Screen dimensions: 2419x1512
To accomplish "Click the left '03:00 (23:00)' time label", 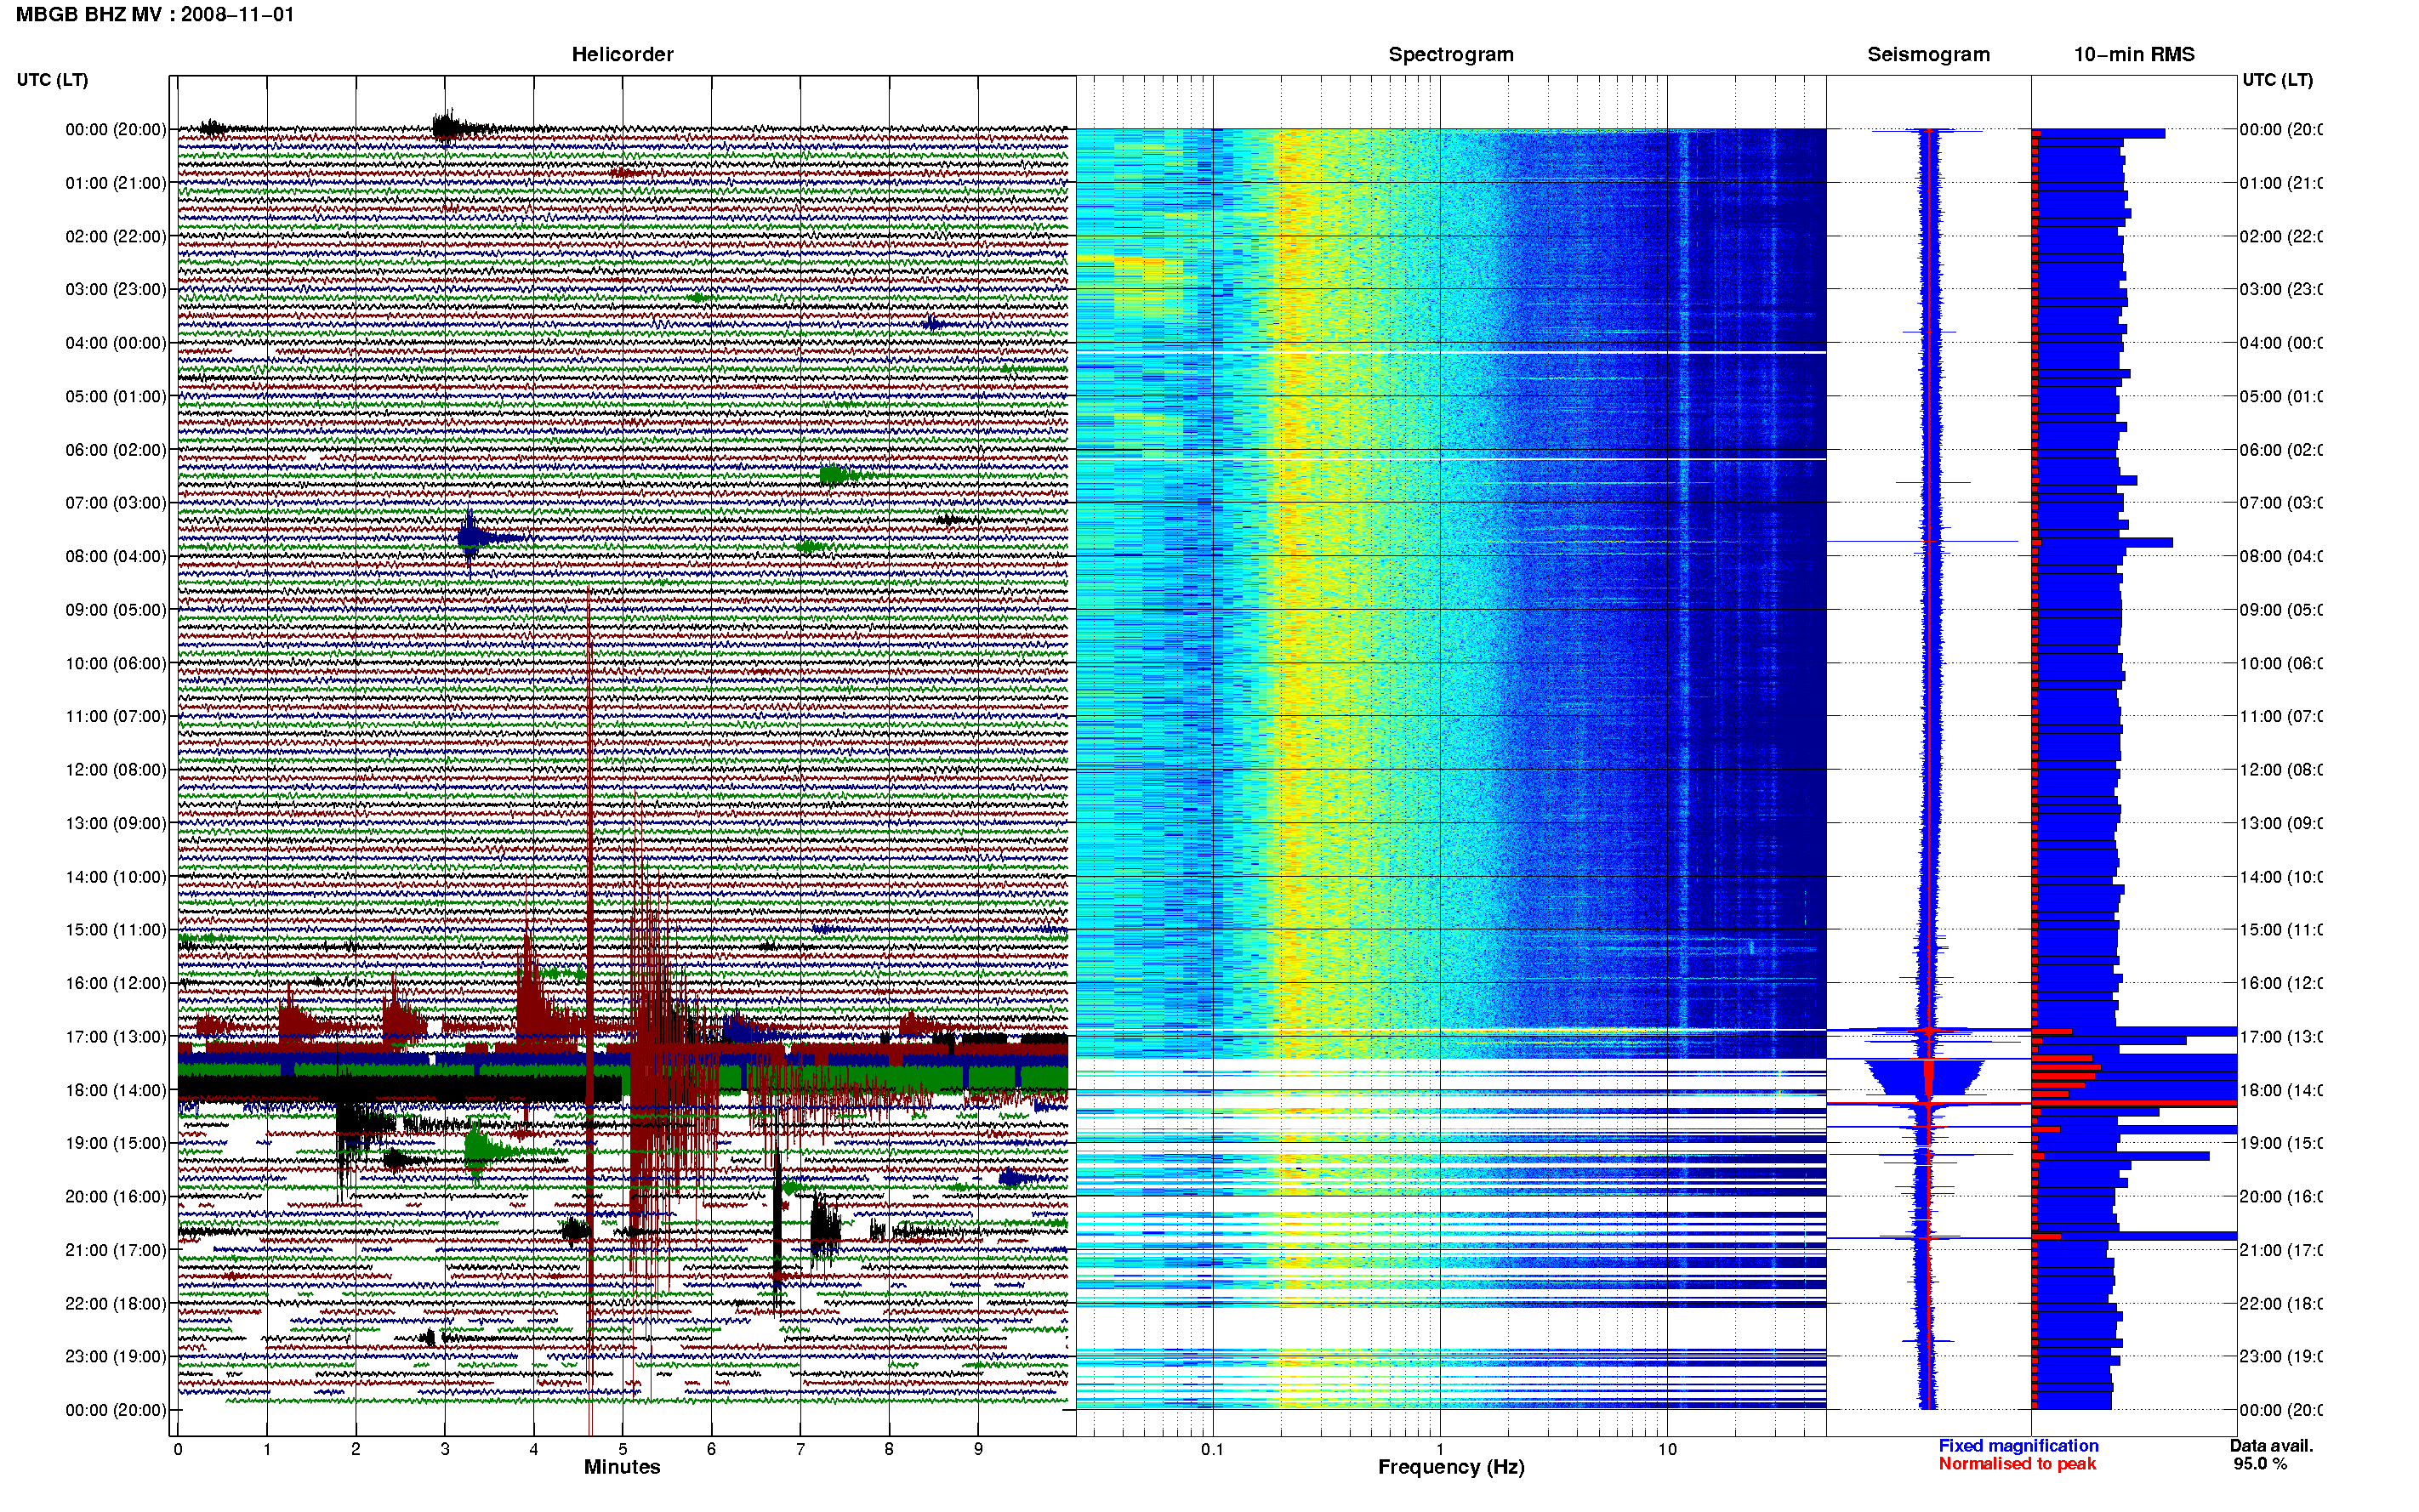I will 116,290.
